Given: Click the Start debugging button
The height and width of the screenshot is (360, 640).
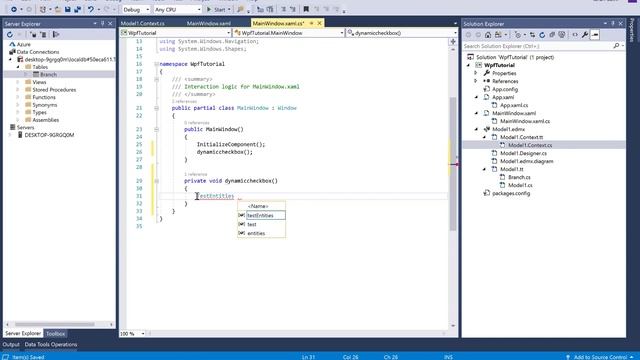Looking at the screenshot, I should pyautogui.click(x=219, y=9).
